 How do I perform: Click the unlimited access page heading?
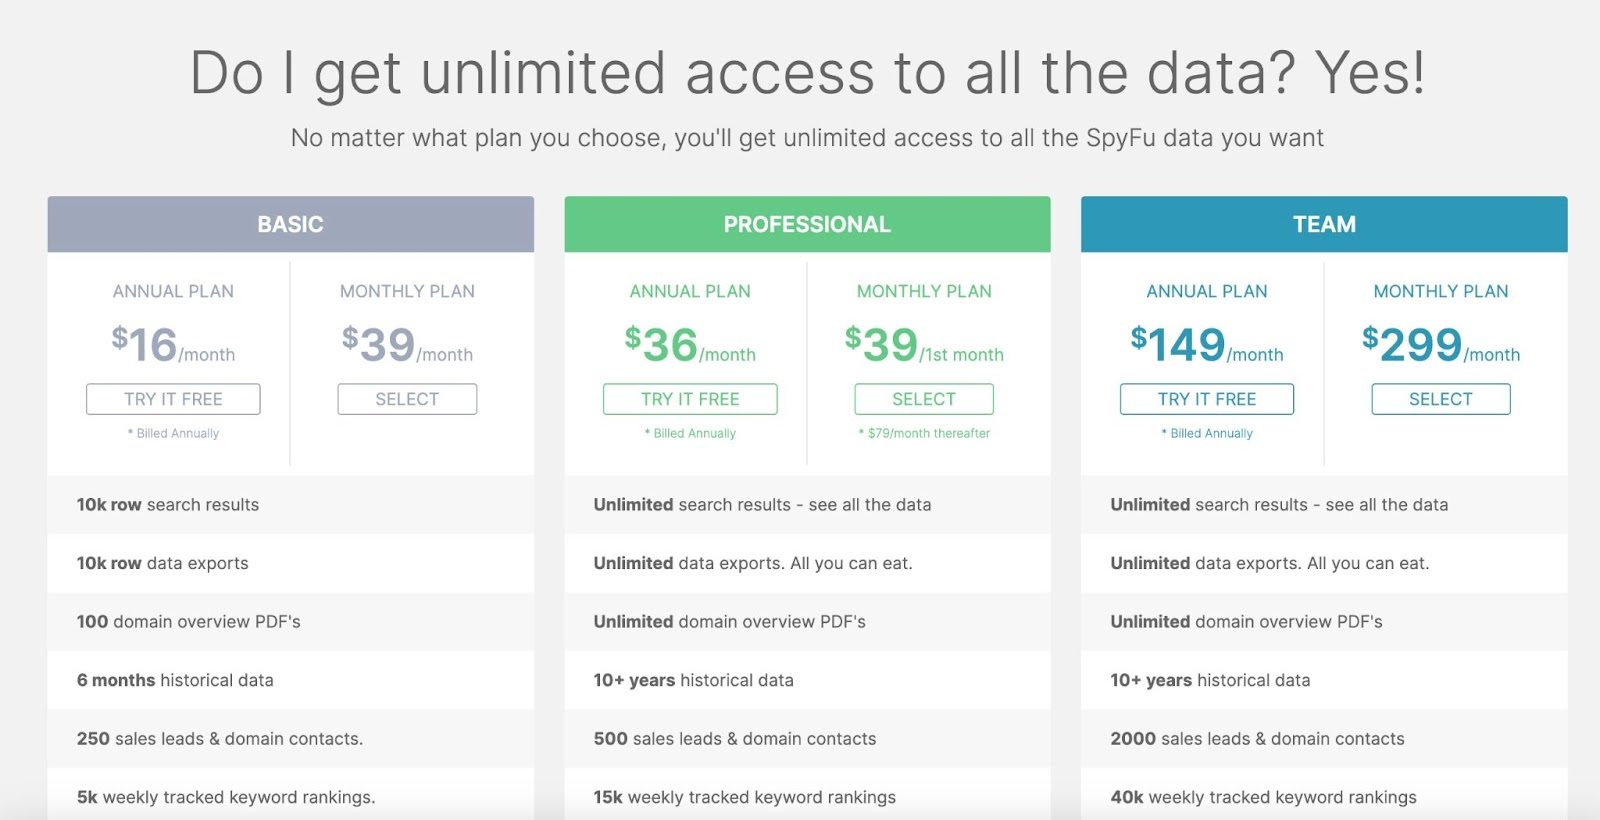807,73
